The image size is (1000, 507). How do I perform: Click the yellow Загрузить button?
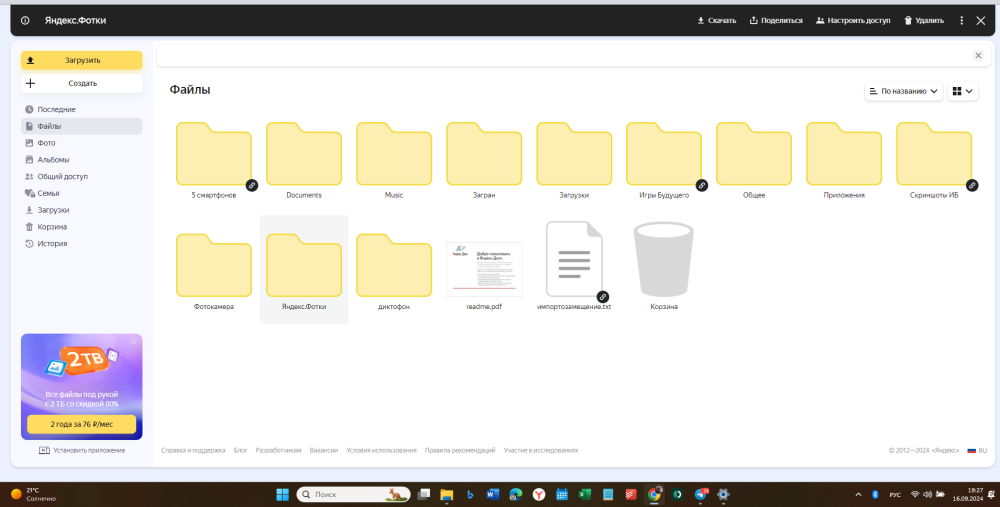pos(82,60)
